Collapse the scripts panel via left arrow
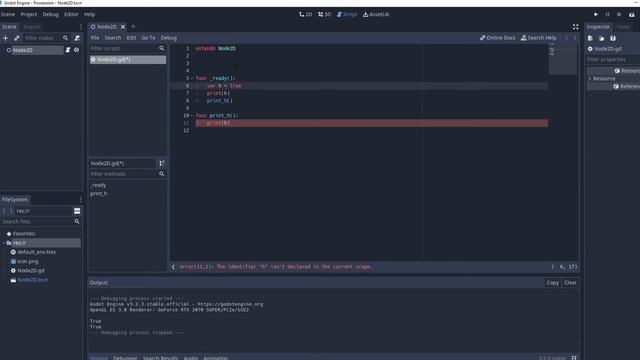The height and width of the screenshot is (360, 640). [x=173, y=267]
